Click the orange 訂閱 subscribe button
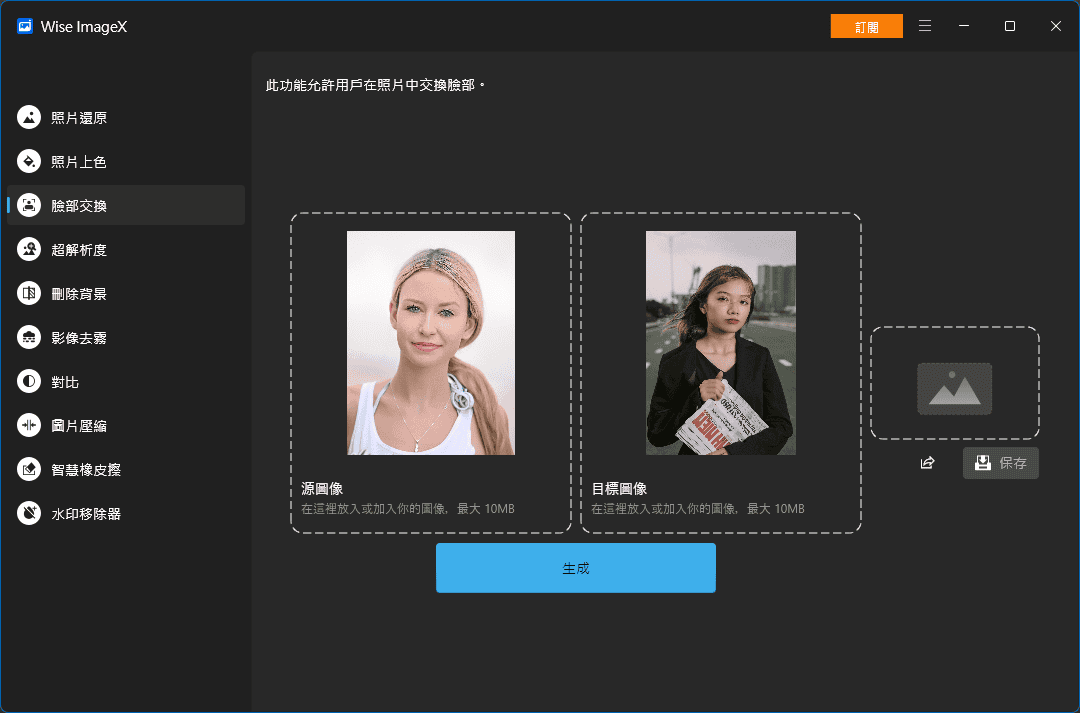This screenshot has width=1080, height=713. (866, 27)
